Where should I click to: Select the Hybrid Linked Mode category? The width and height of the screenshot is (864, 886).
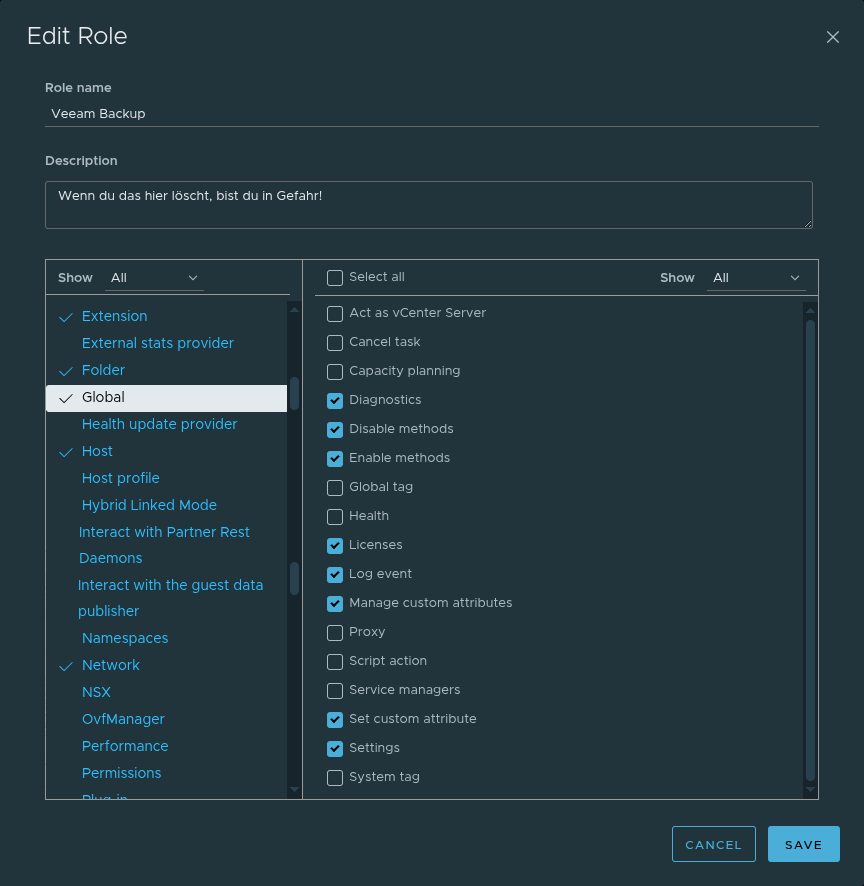point(149,505)
